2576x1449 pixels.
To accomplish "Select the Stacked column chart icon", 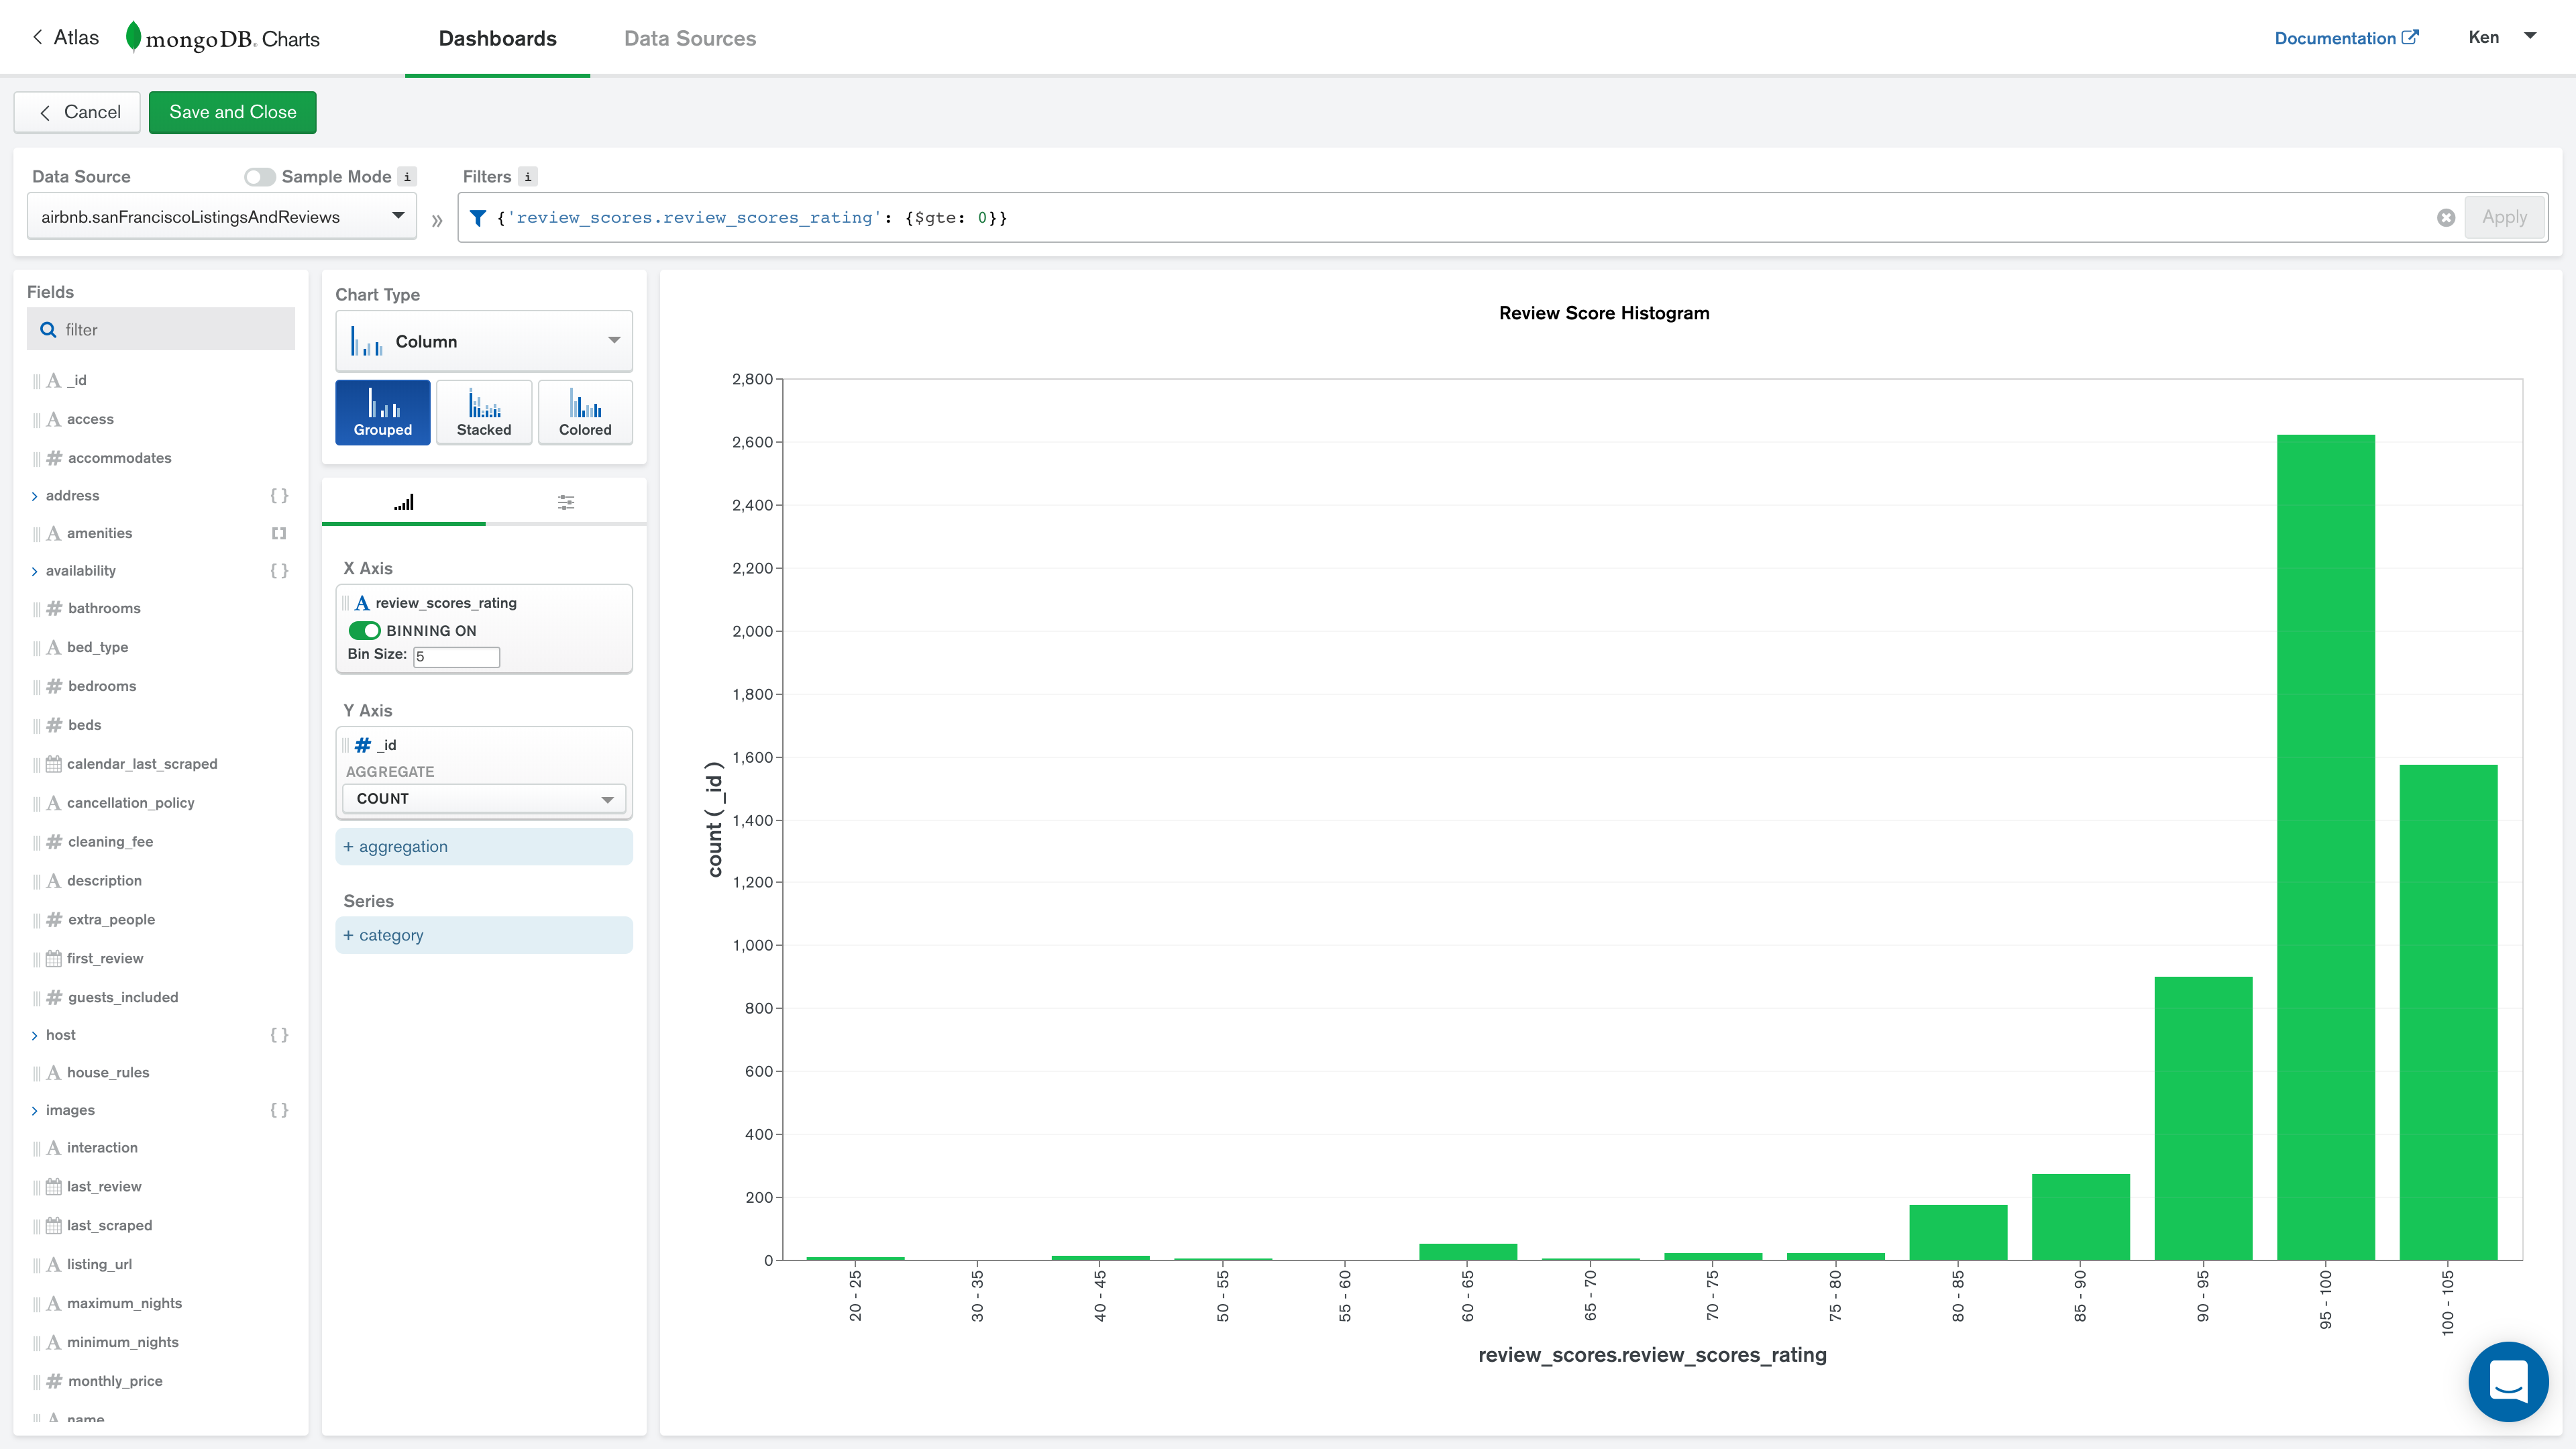I will 484,411.
